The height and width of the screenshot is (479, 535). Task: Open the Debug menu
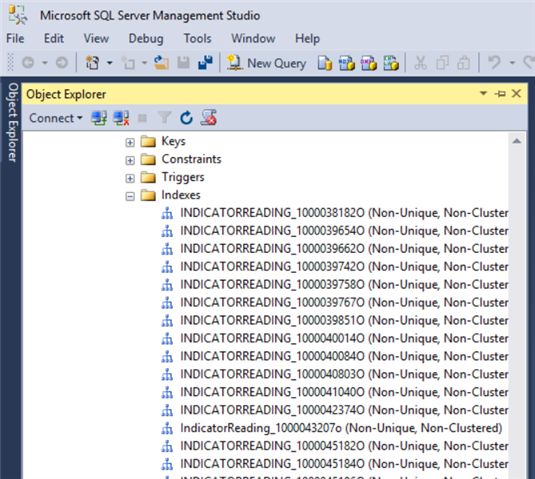(x=146, y=38)
